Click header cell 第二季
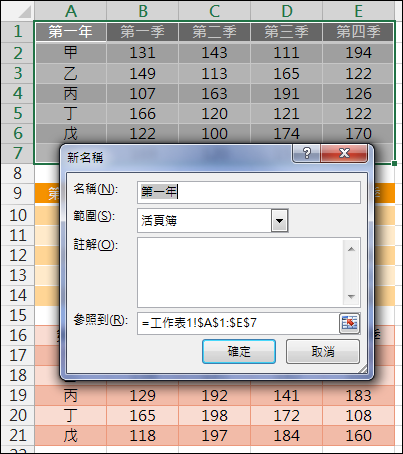The image size is (403, 454). click(214, 32)
